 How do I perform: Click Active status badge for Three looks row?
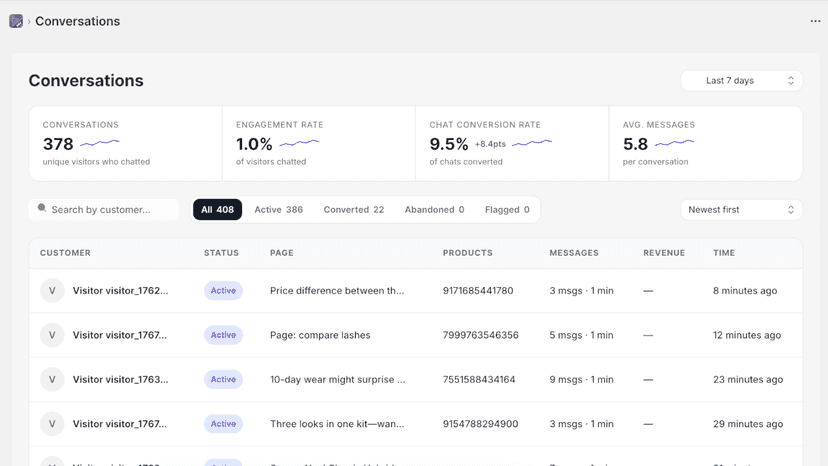pos(223,424)
